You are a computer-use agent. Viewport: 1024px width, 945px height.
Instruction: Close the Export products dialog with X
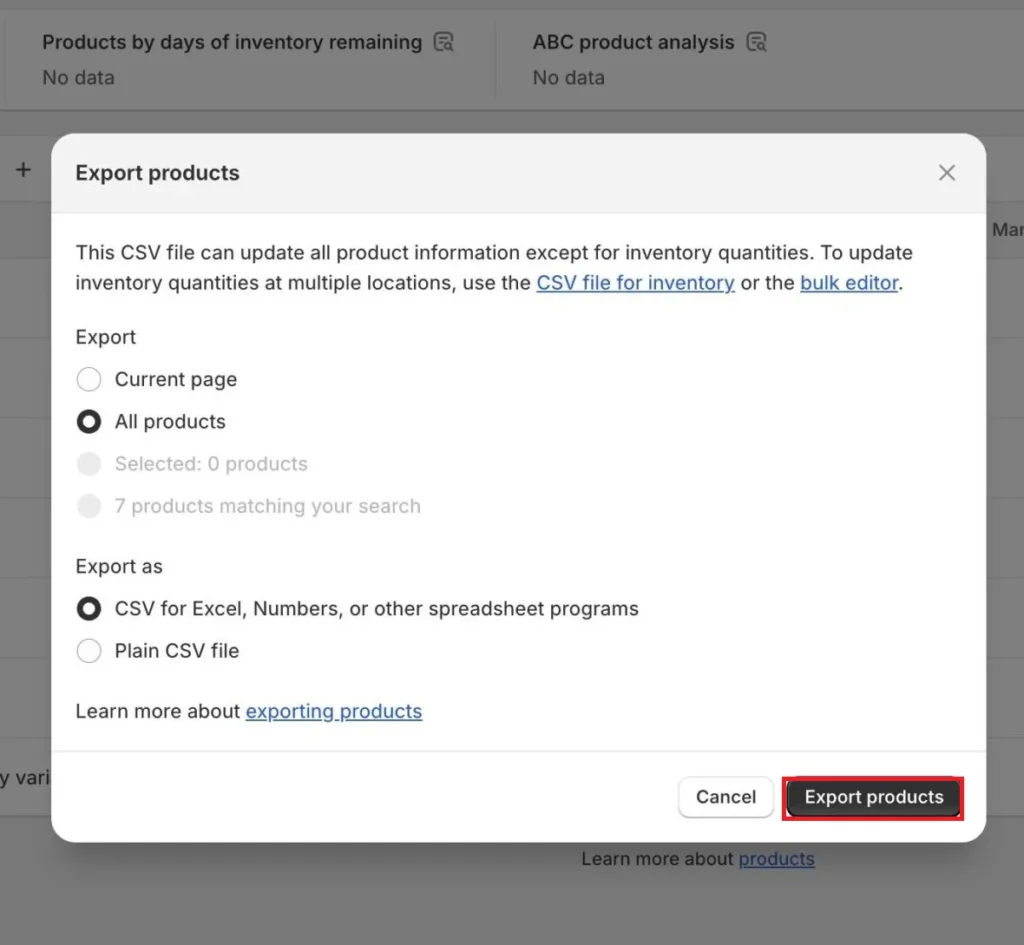pyautogui.click(x=946, y=173)
